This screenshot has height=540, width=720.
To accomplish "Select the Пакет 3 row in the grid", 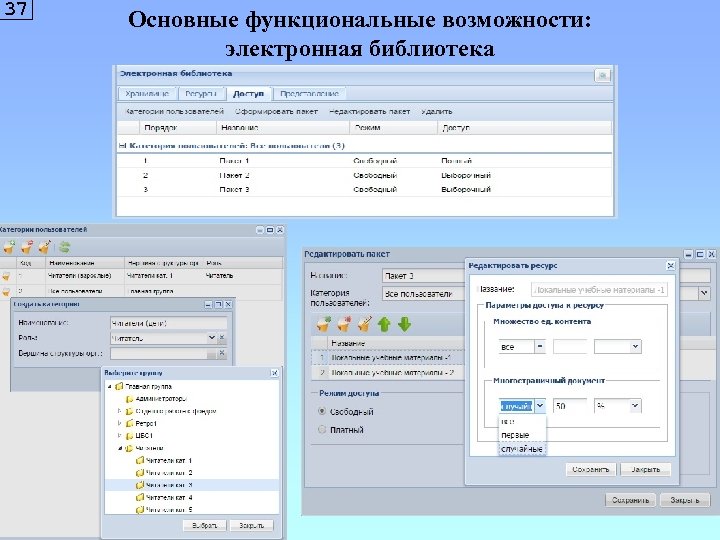I will click(364, 189).
